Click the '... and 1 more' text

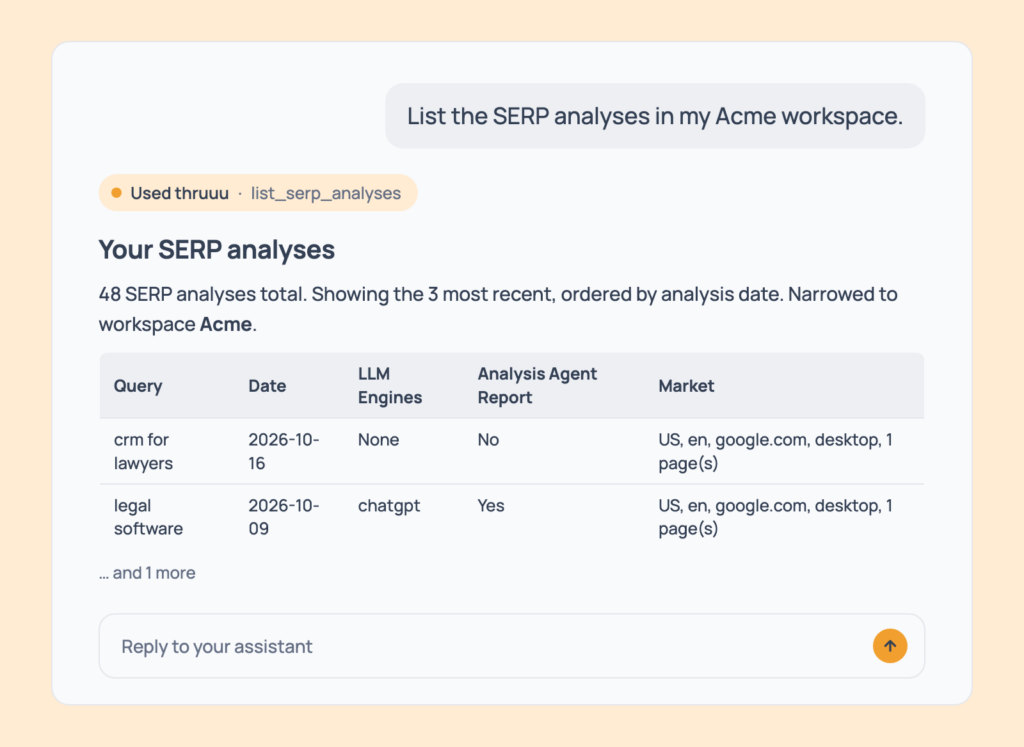[147, 573]
